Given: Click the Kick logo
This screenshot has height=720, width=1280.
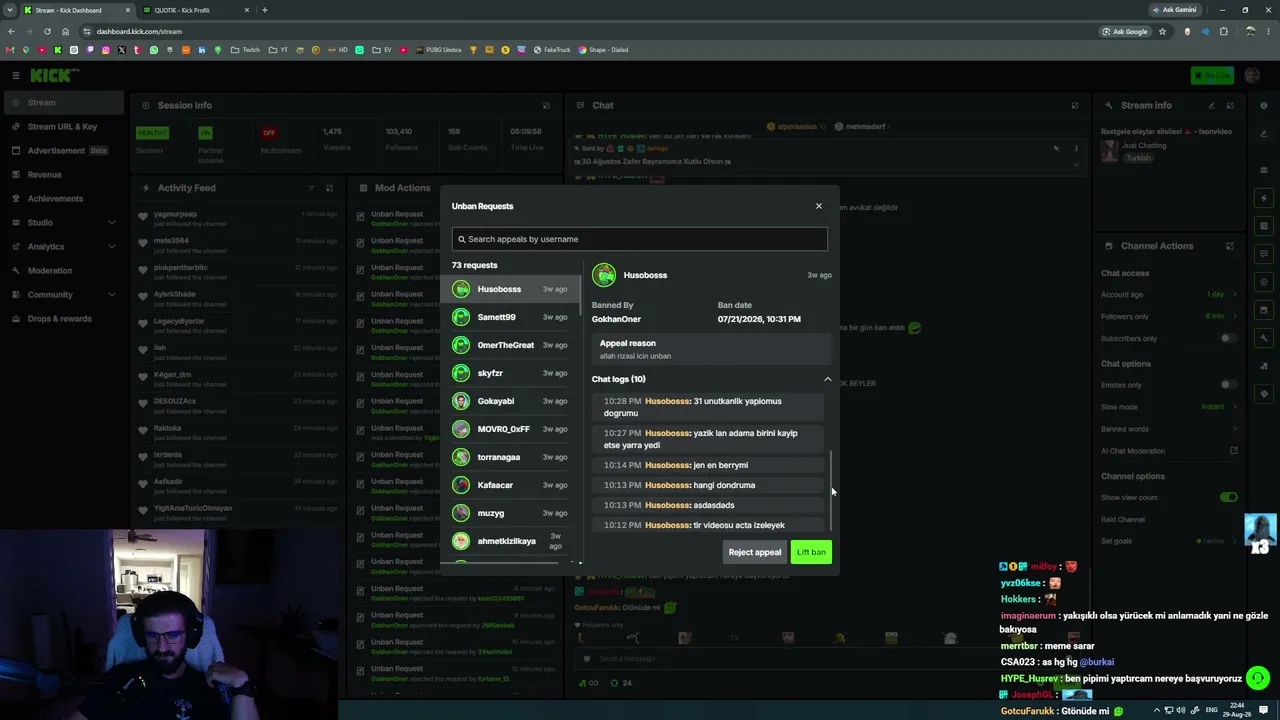Looking at the screenshot, I should pyautogui.click(x=54, y=75).
